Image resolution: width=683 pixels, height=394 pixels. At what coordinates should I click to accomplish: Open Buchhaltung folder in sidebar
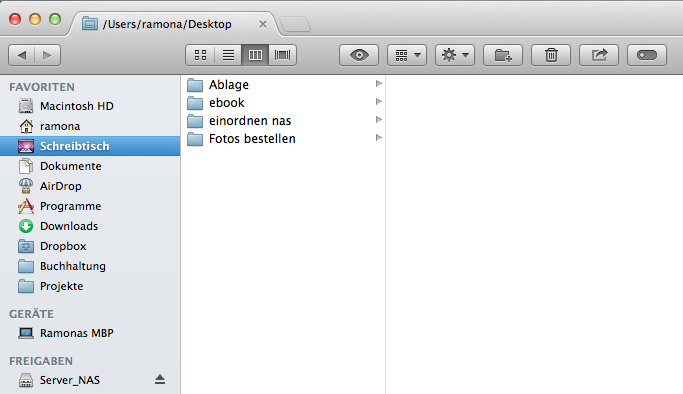pyautogui.click(x=90, y=266)
